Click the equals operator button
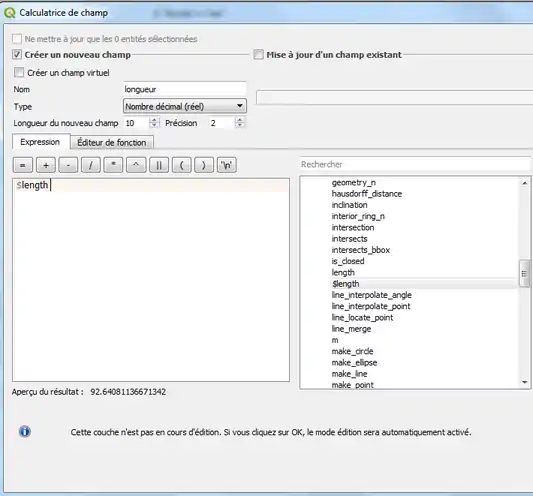The image size is (533, 496). (x=23, y=165)
